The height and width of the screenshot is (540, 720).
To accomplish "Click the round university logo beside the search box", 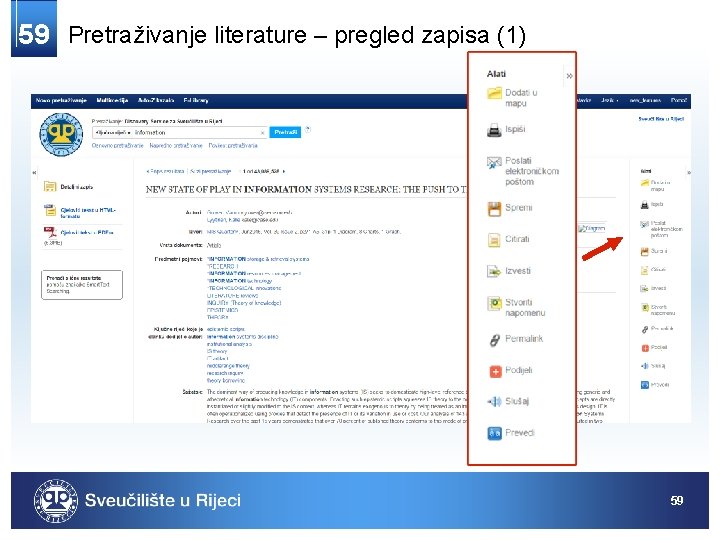I will point(61,135).
